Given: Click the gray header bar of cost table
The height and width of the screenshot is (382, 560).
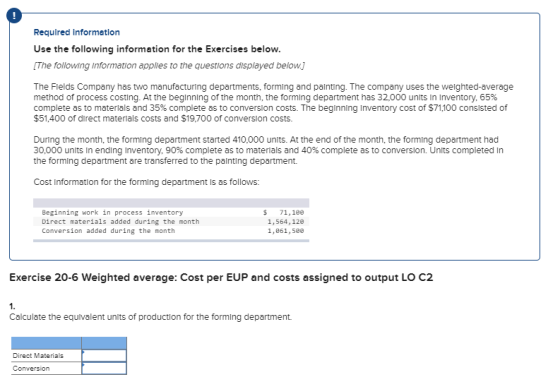Looking at the screenshot, I should (x=171, y=203).
